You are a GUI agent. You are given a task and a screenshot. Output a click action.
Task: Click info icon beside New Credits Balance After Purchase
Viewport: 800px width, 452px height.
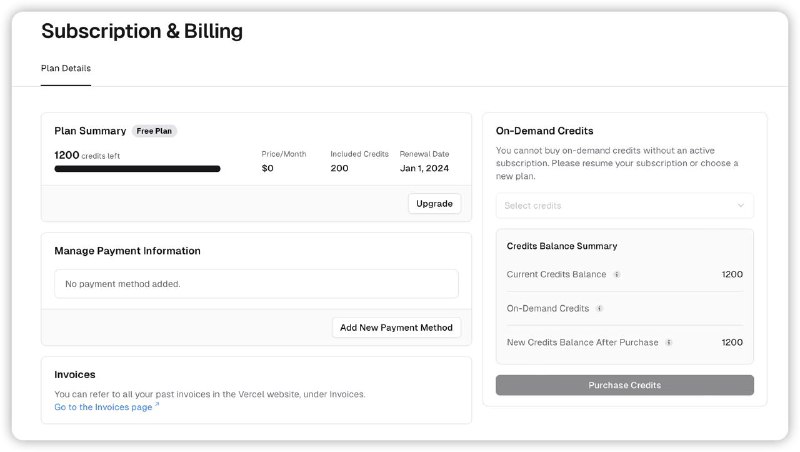click(668, 342)
